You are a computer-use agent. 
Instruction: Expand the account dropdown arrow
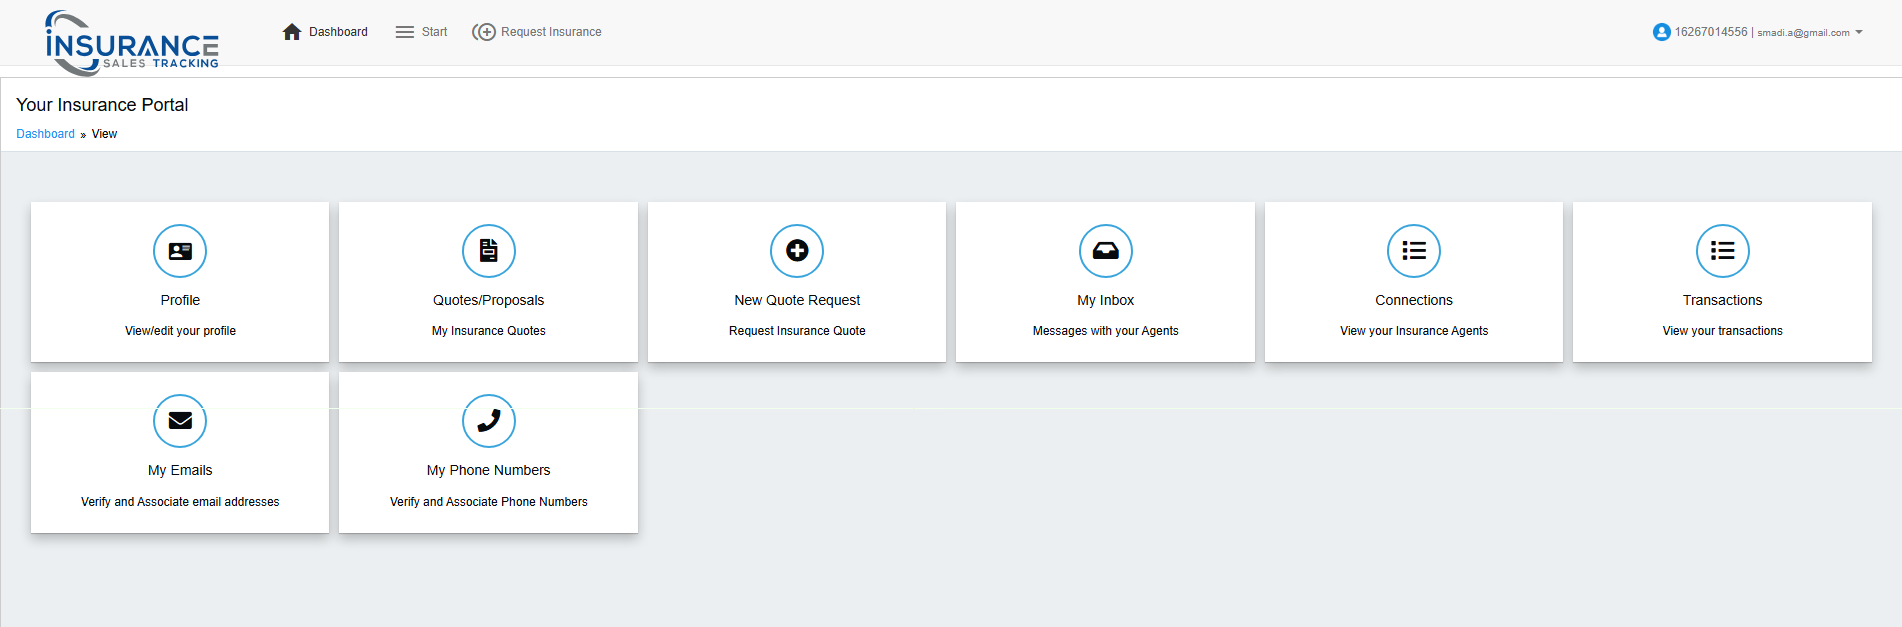pos(1859,32)
